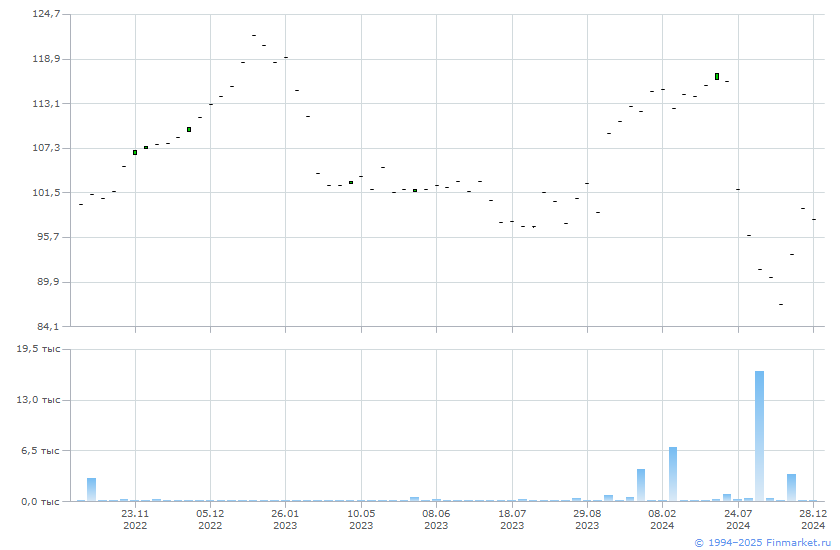
Task: Click the 18.07 2023 date label
Action: pos(512,519)
